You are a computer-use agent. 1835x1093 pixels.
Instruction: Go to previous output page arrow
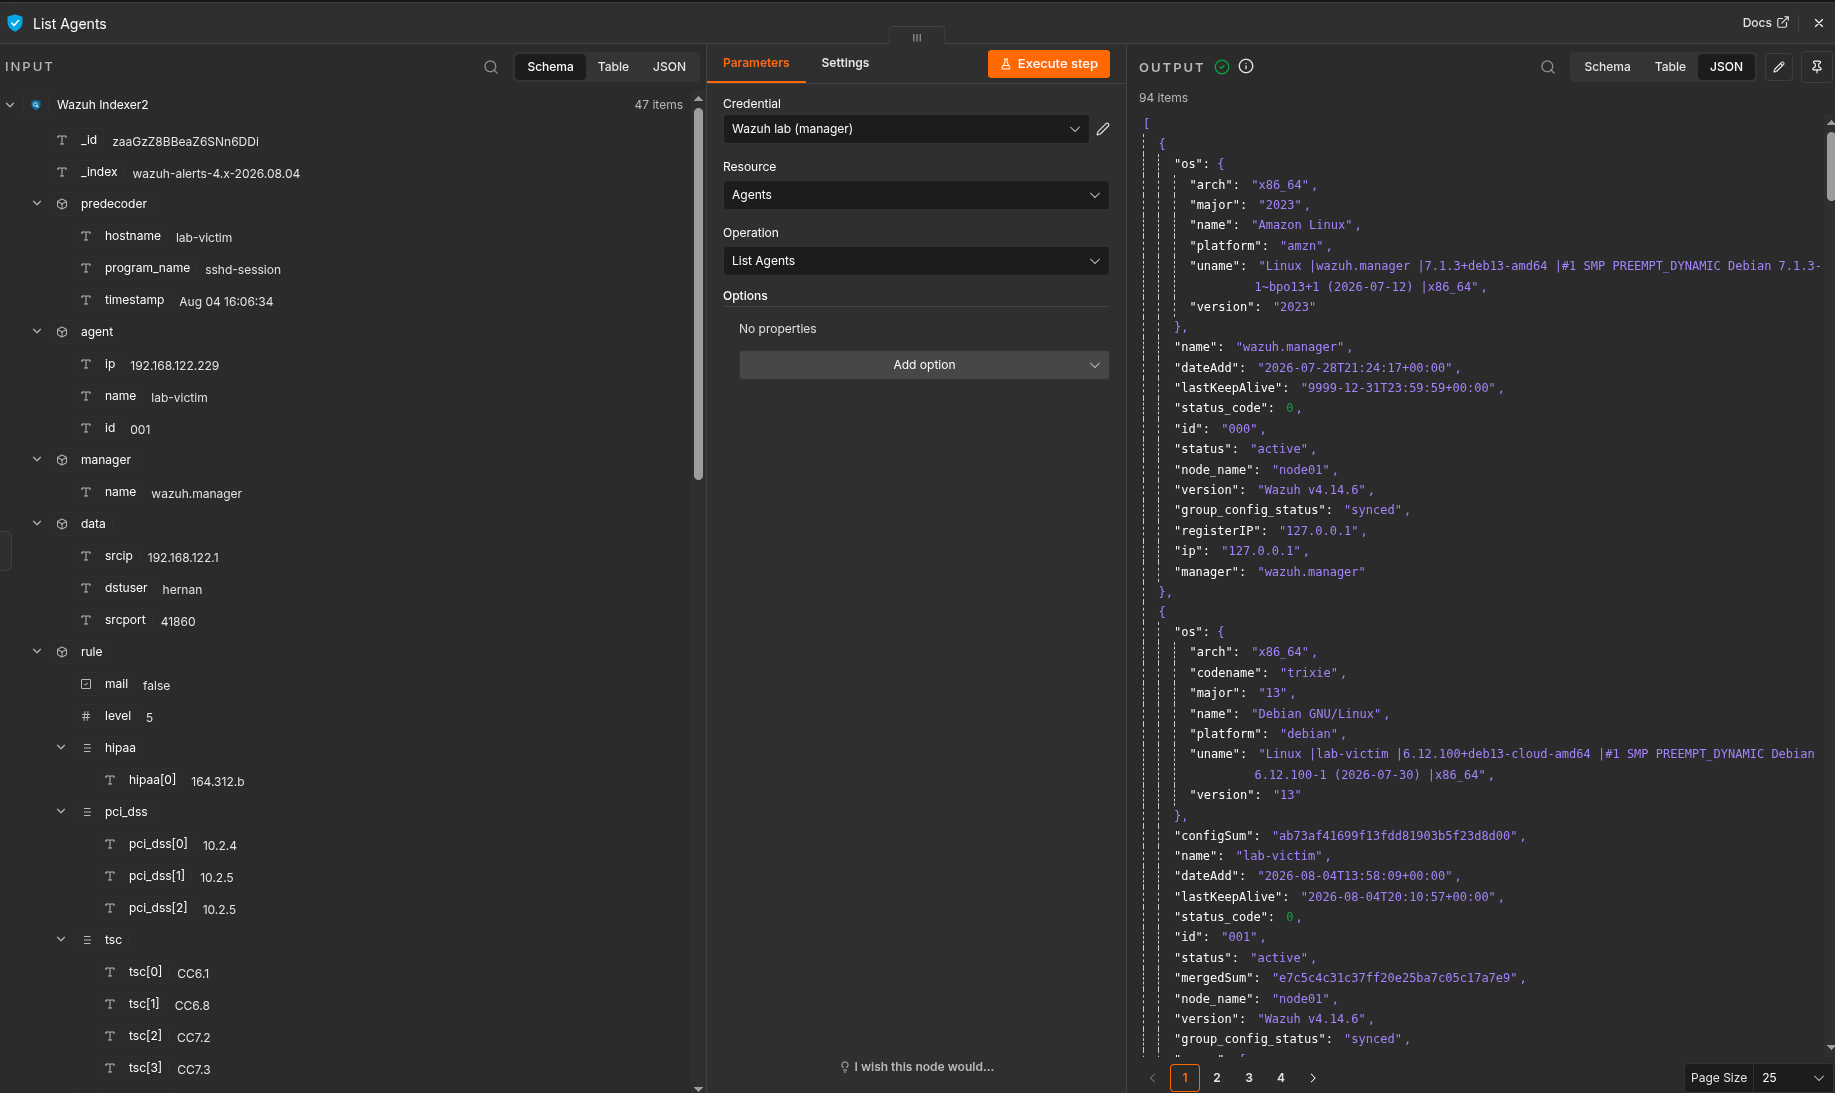[x=1152, y=1078]
